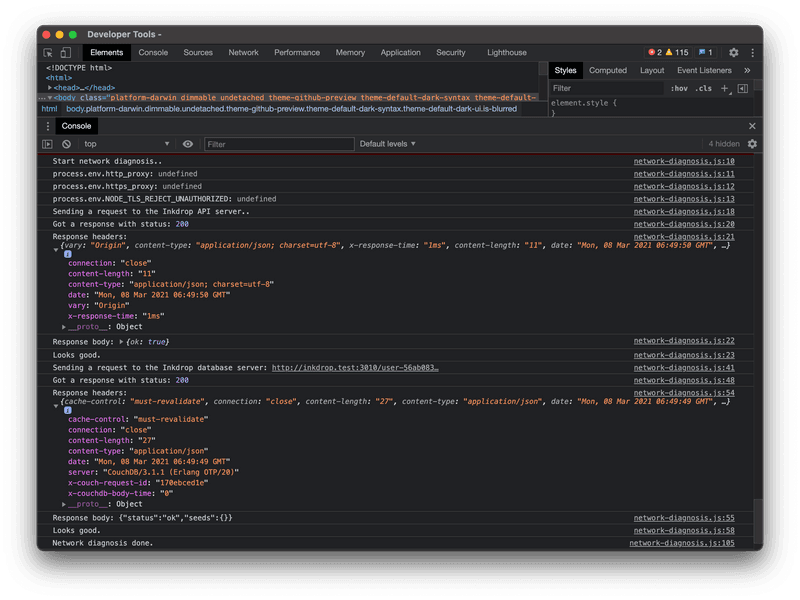The height and width of the screenshot is (600, 800).
Task: Open the DevTools more options menu
Action: 751,53
